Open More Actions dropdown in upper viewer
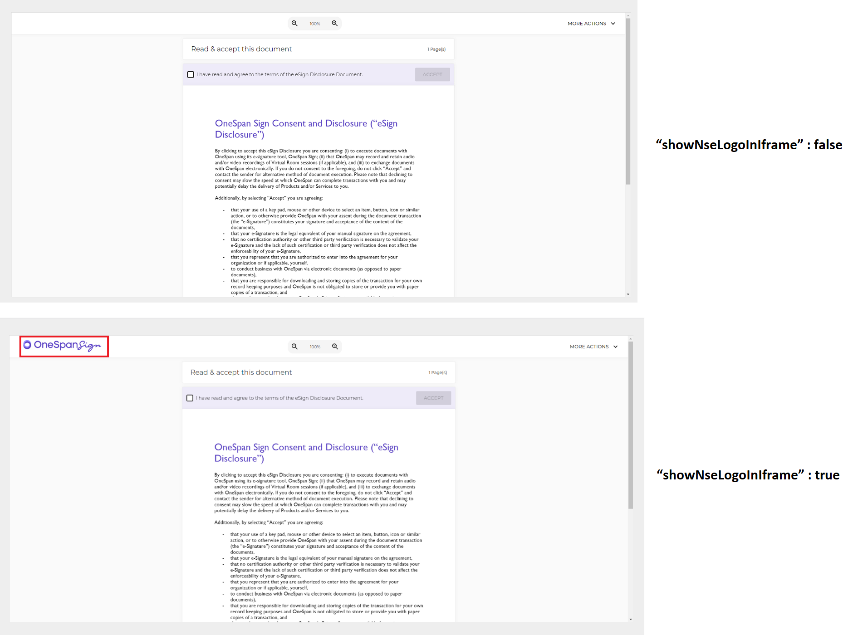This screenshot has height=635, width=853. [591, 23]
